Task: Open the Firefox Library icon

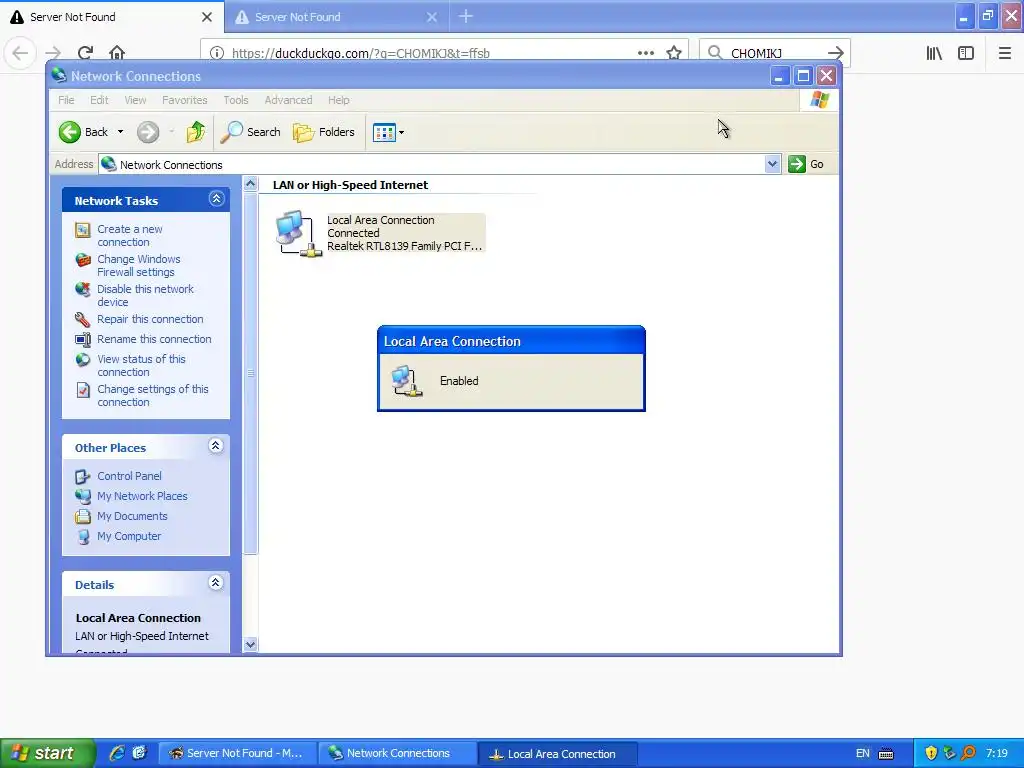Action: pyautogui.click(x=934, y=53)
